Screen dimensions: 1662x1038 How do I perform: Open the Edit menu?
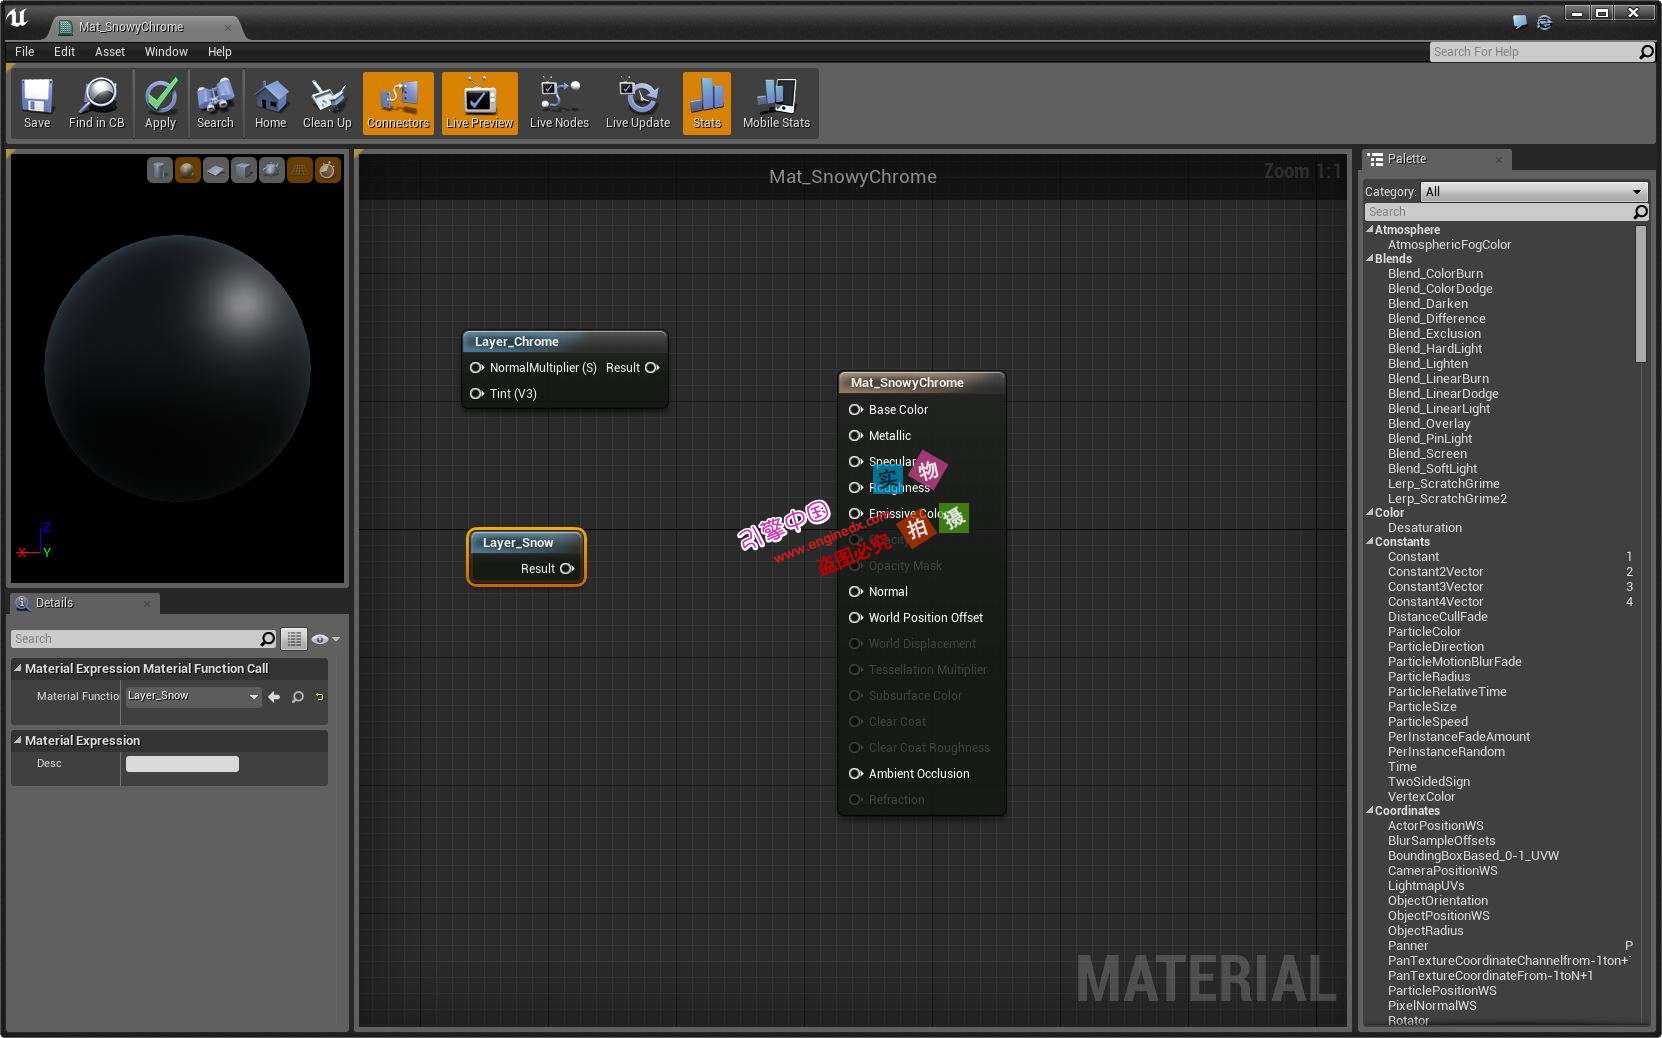coord(65,52)
